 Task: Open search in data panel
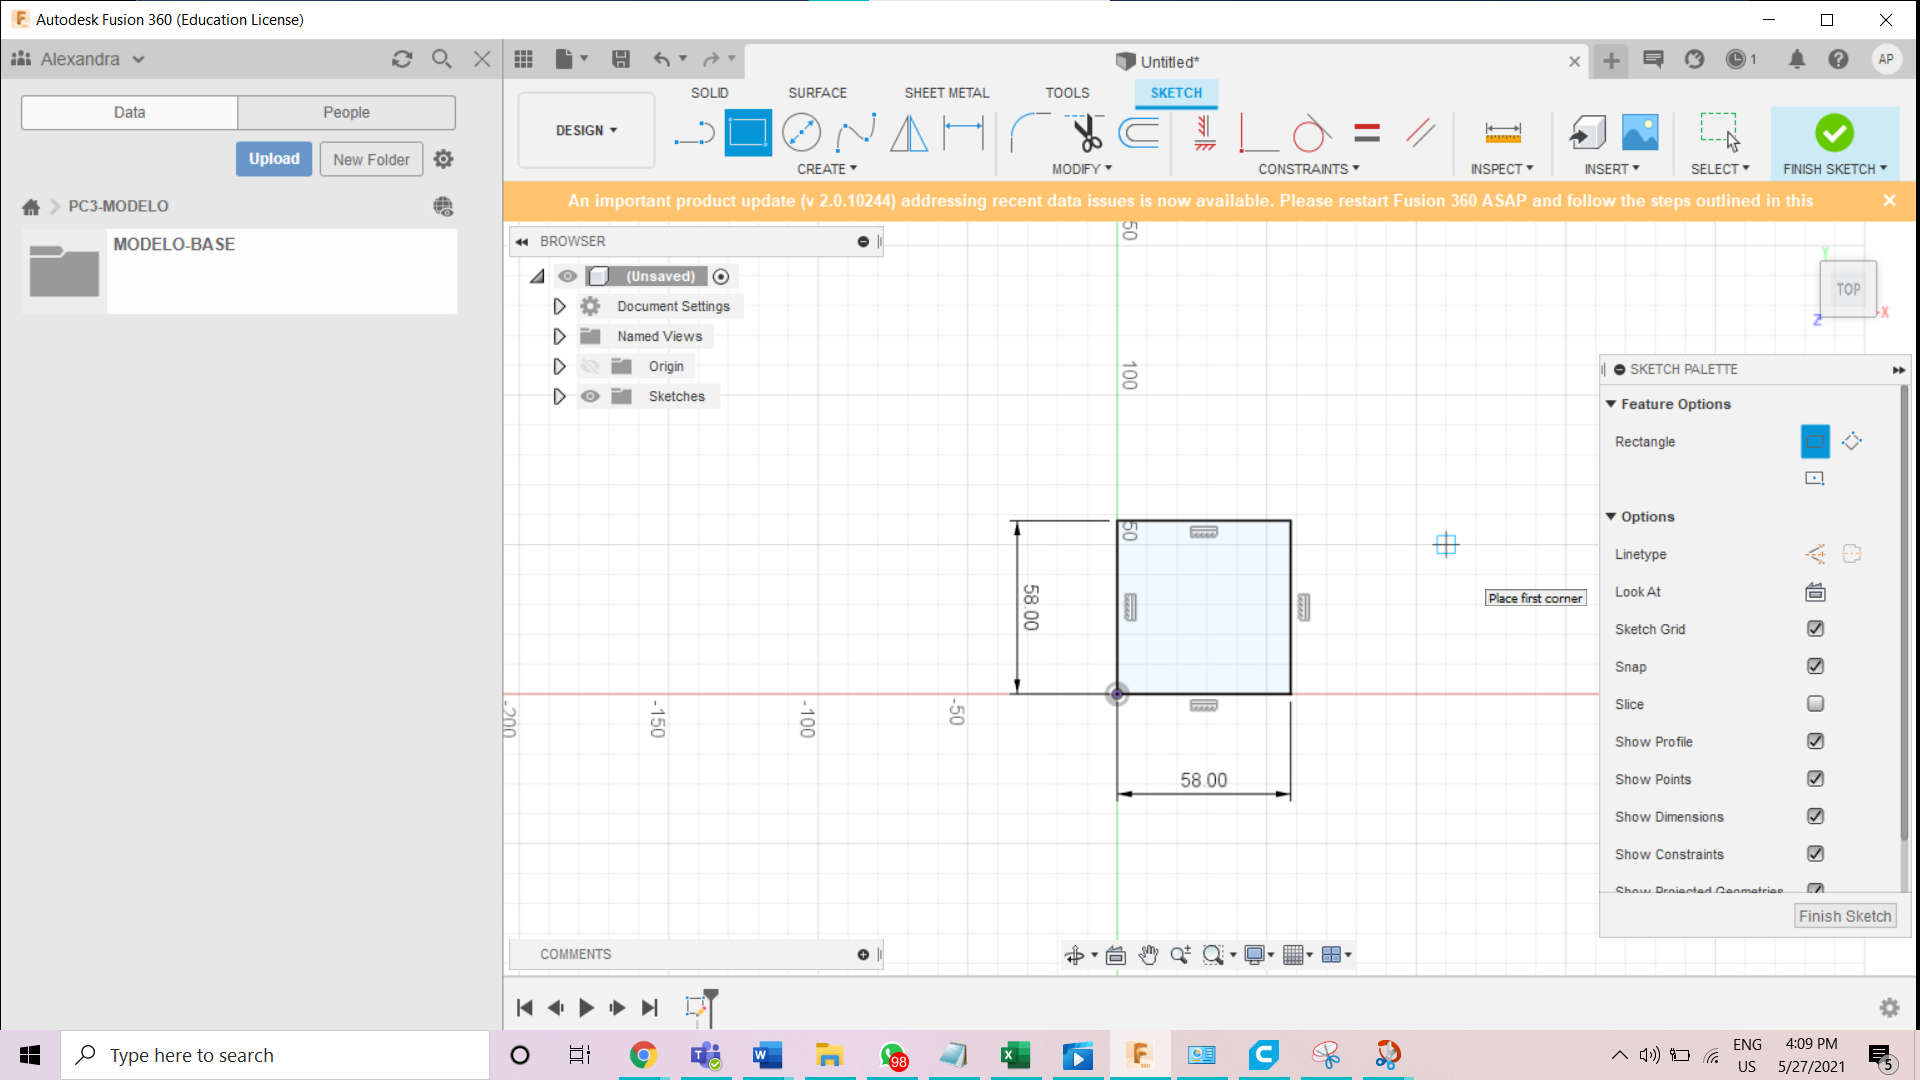tap(442, 59)
